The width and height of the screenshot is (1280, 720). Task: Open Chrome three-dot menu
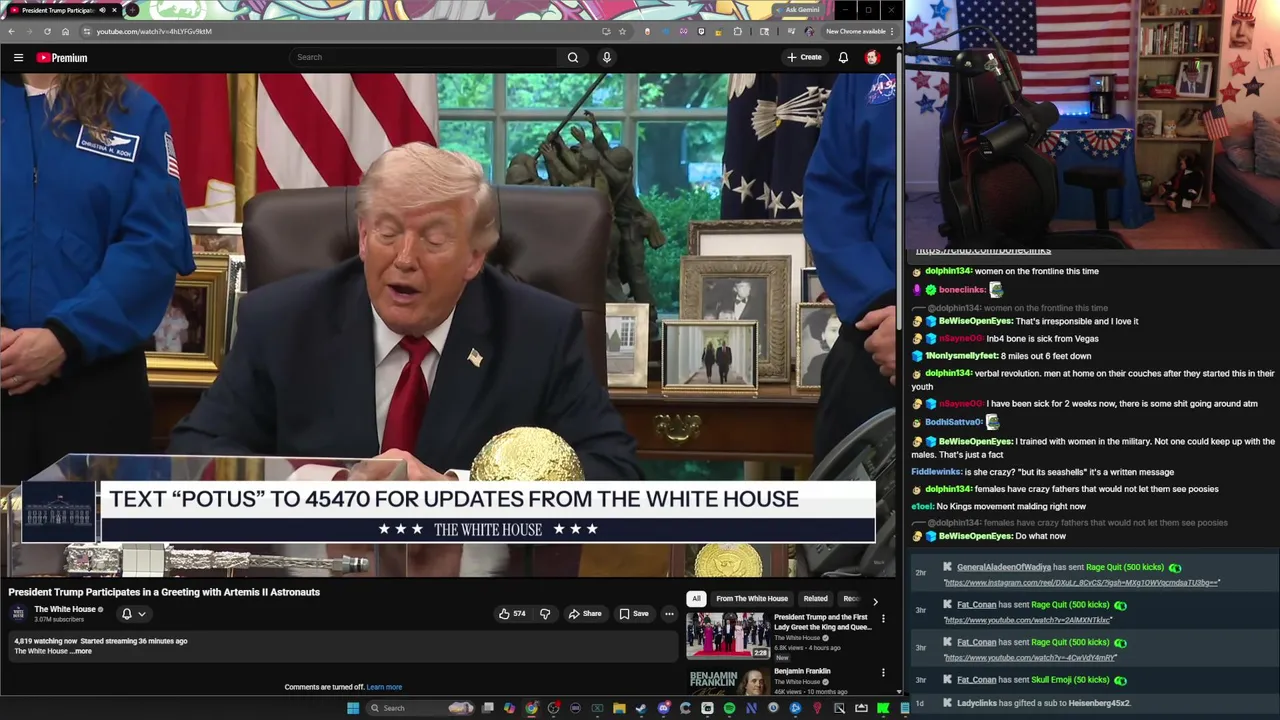pyautogui.click(x=892, y=31)
